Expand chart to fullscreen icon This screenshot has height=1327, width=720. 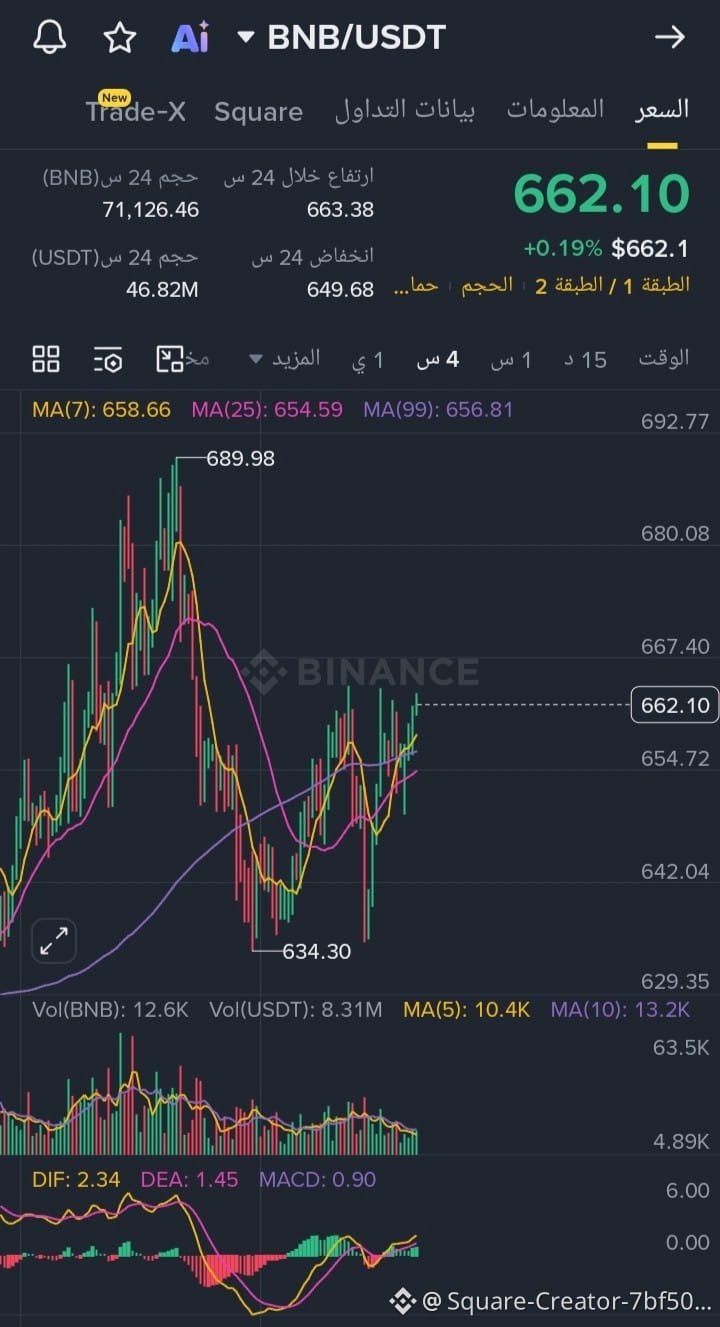(54, 940)
